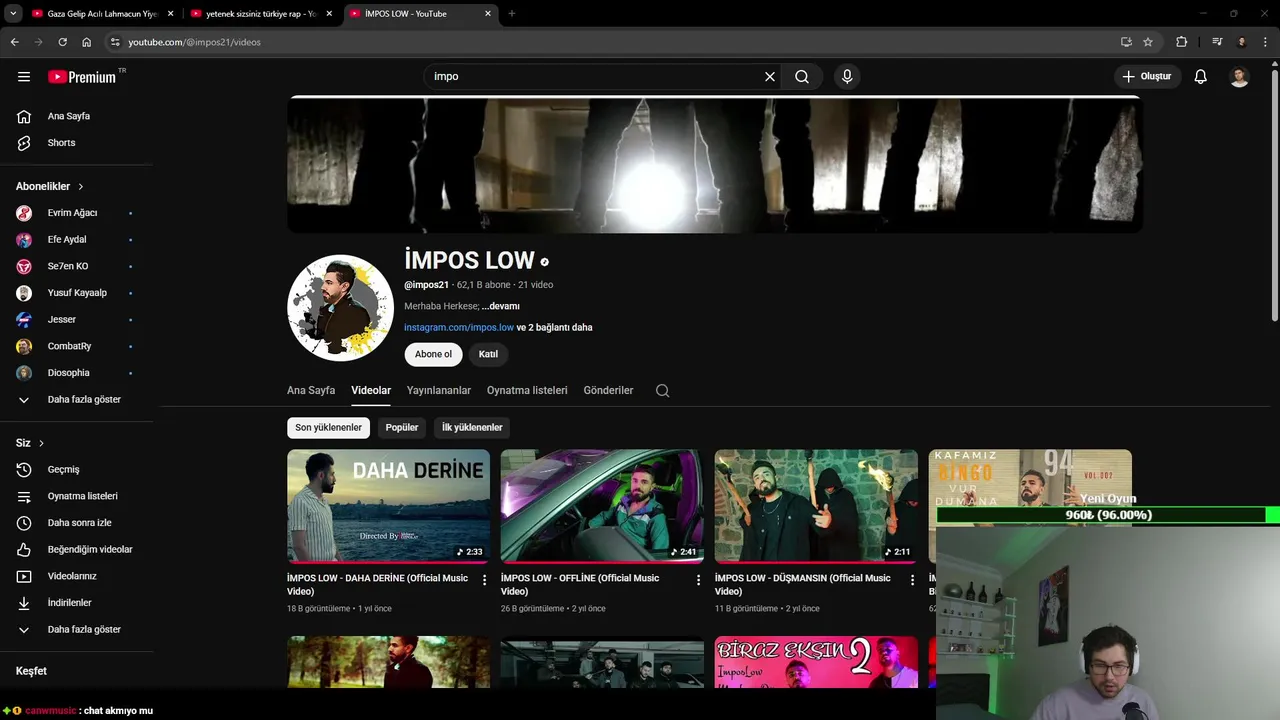Open browser extensions puzzle icon
Viewport: 1280px width, 720px height.
pyautogui.click(x=1182, y=42)
